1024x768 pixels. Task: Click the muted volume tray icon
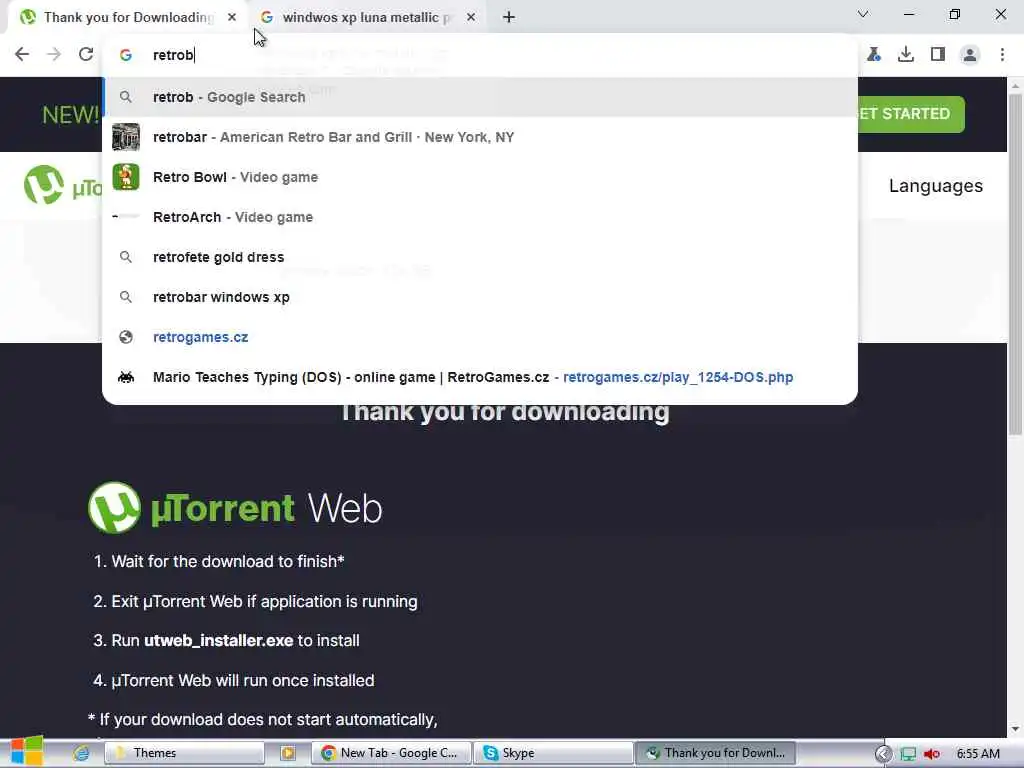pyautogui.click(x=932, y=754)
